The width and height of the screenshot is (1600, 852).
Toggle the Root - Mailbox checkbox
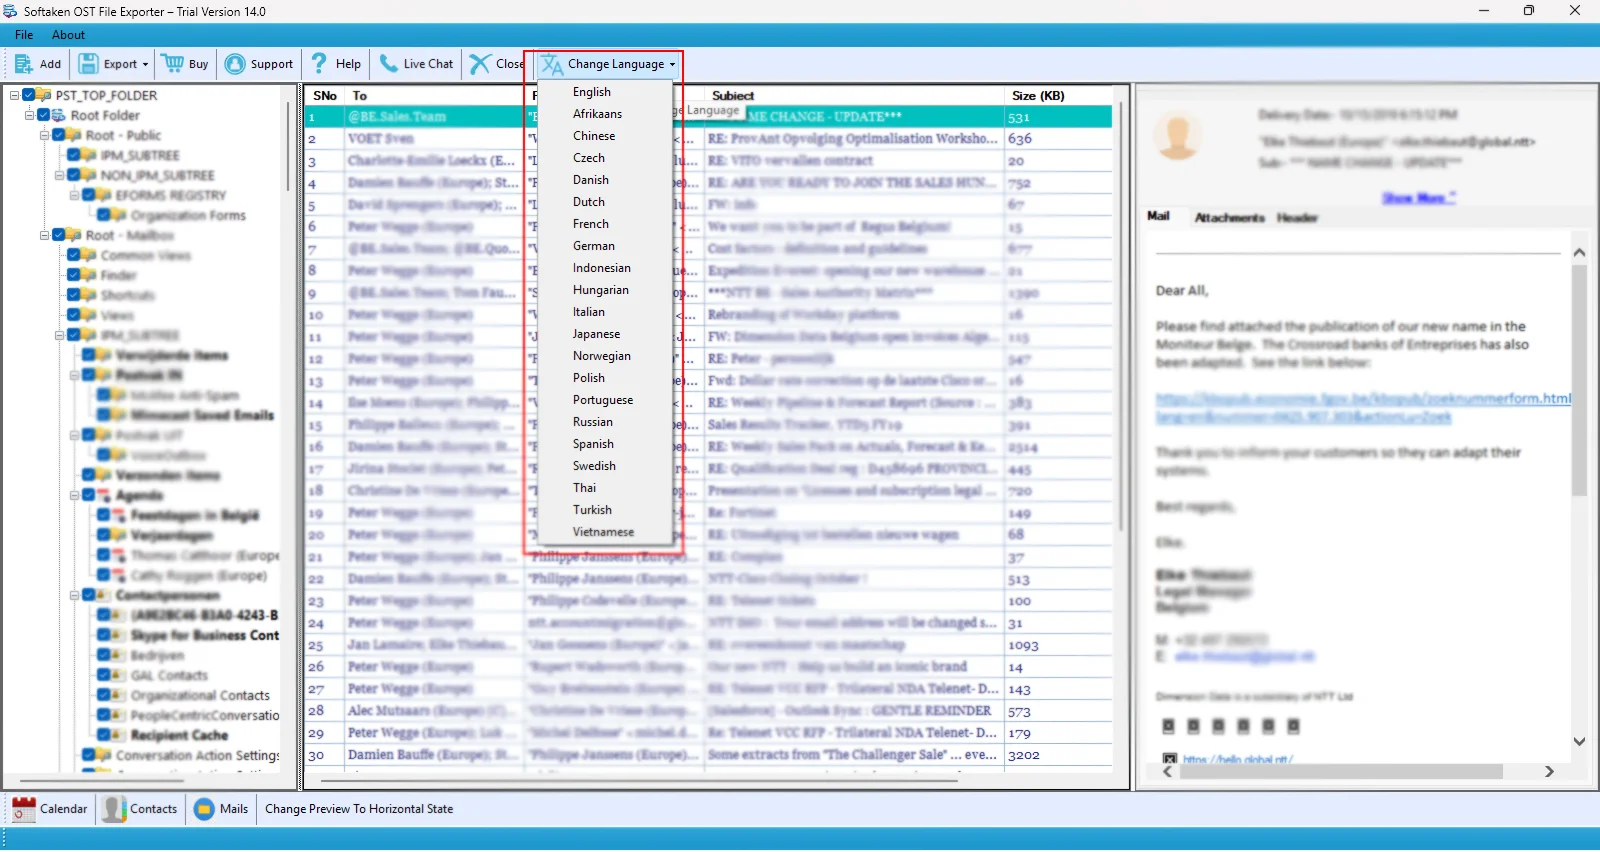click(59, 235)
